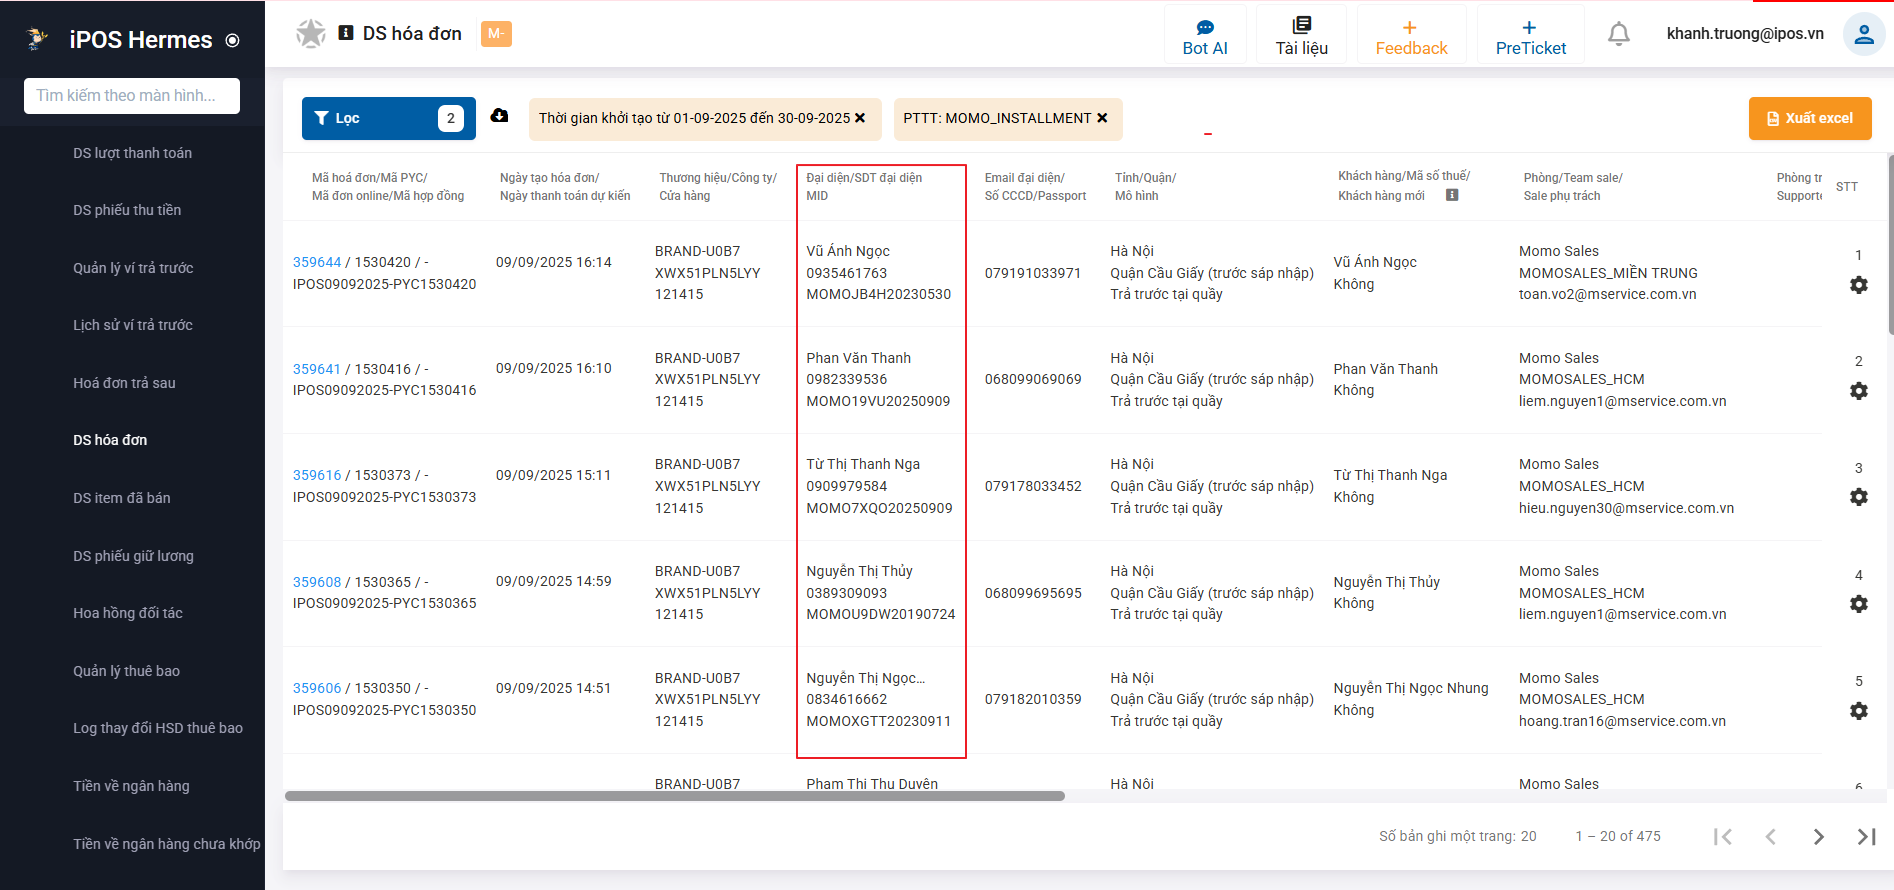Click email toan.vo2@mservice.com.vn
1894x890 pixels.
click(x=1607, y=294)
